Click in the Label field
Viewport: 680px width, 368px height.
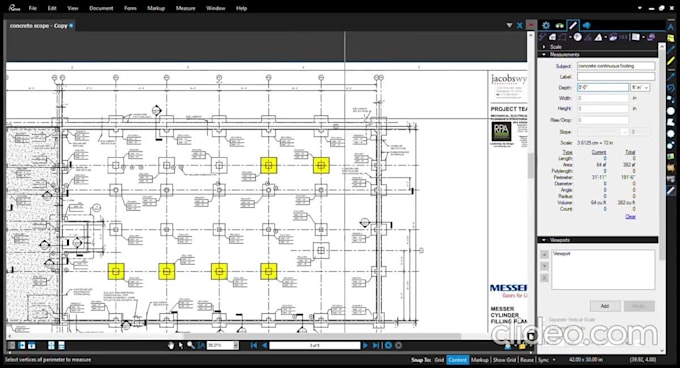tap(616, 77)
